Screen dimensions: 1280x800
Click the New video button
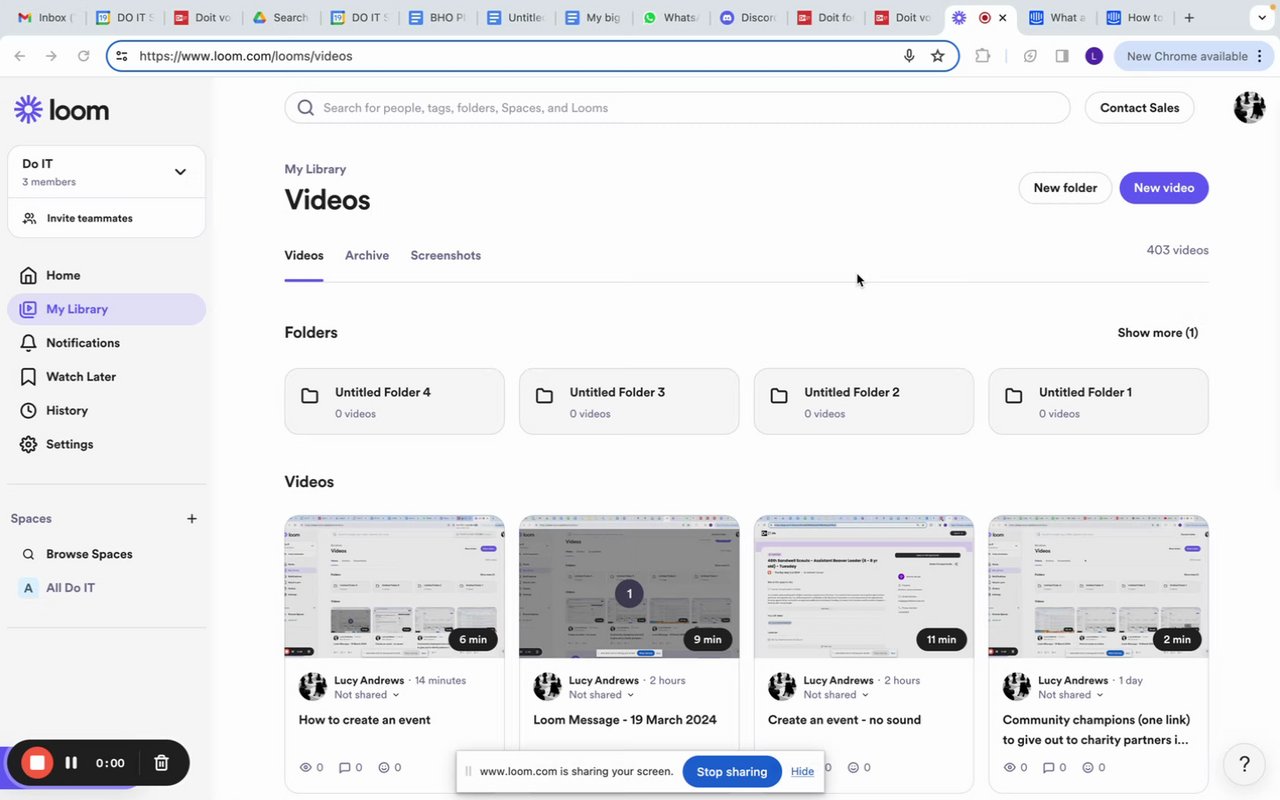point(1164,188)
